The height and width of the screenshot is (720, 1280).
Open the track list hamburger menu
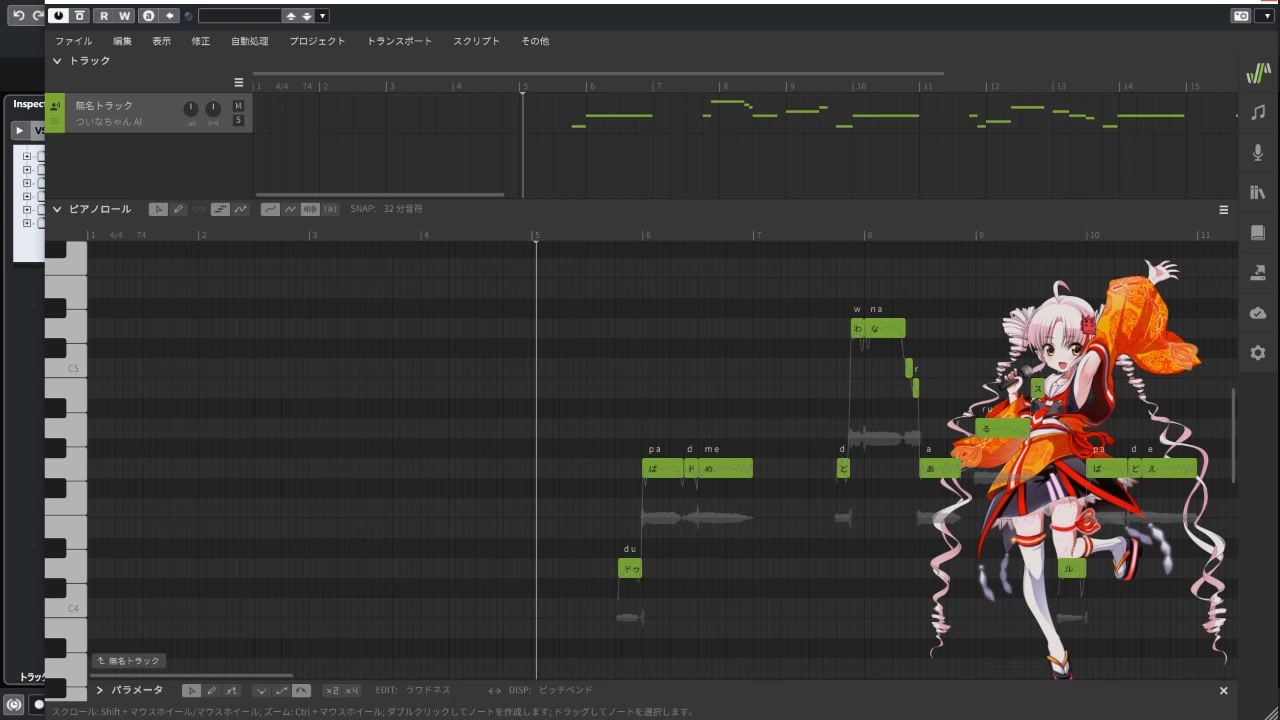coord(239,83)
